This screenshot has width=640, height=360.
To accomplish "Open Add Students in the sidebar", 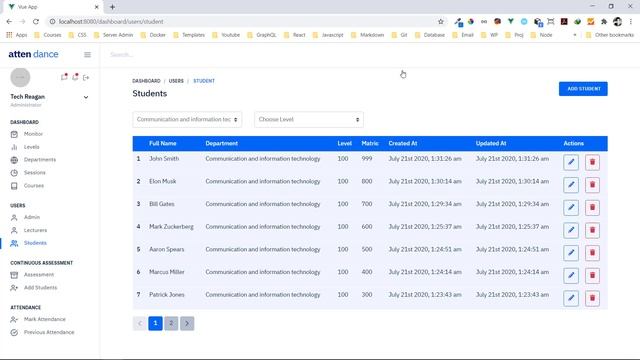I will pyautogui.click(x=40, y=288).
